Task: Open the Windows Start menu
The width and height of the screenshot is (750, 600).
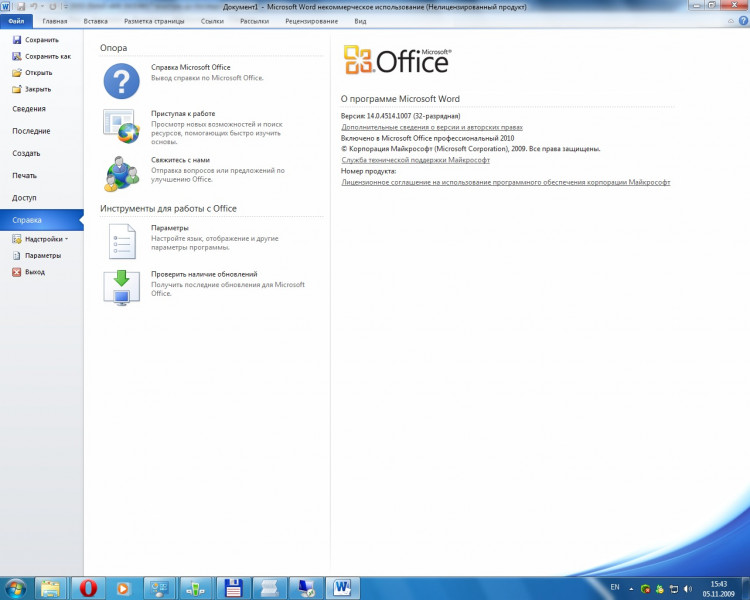Action: pos(15,588)
